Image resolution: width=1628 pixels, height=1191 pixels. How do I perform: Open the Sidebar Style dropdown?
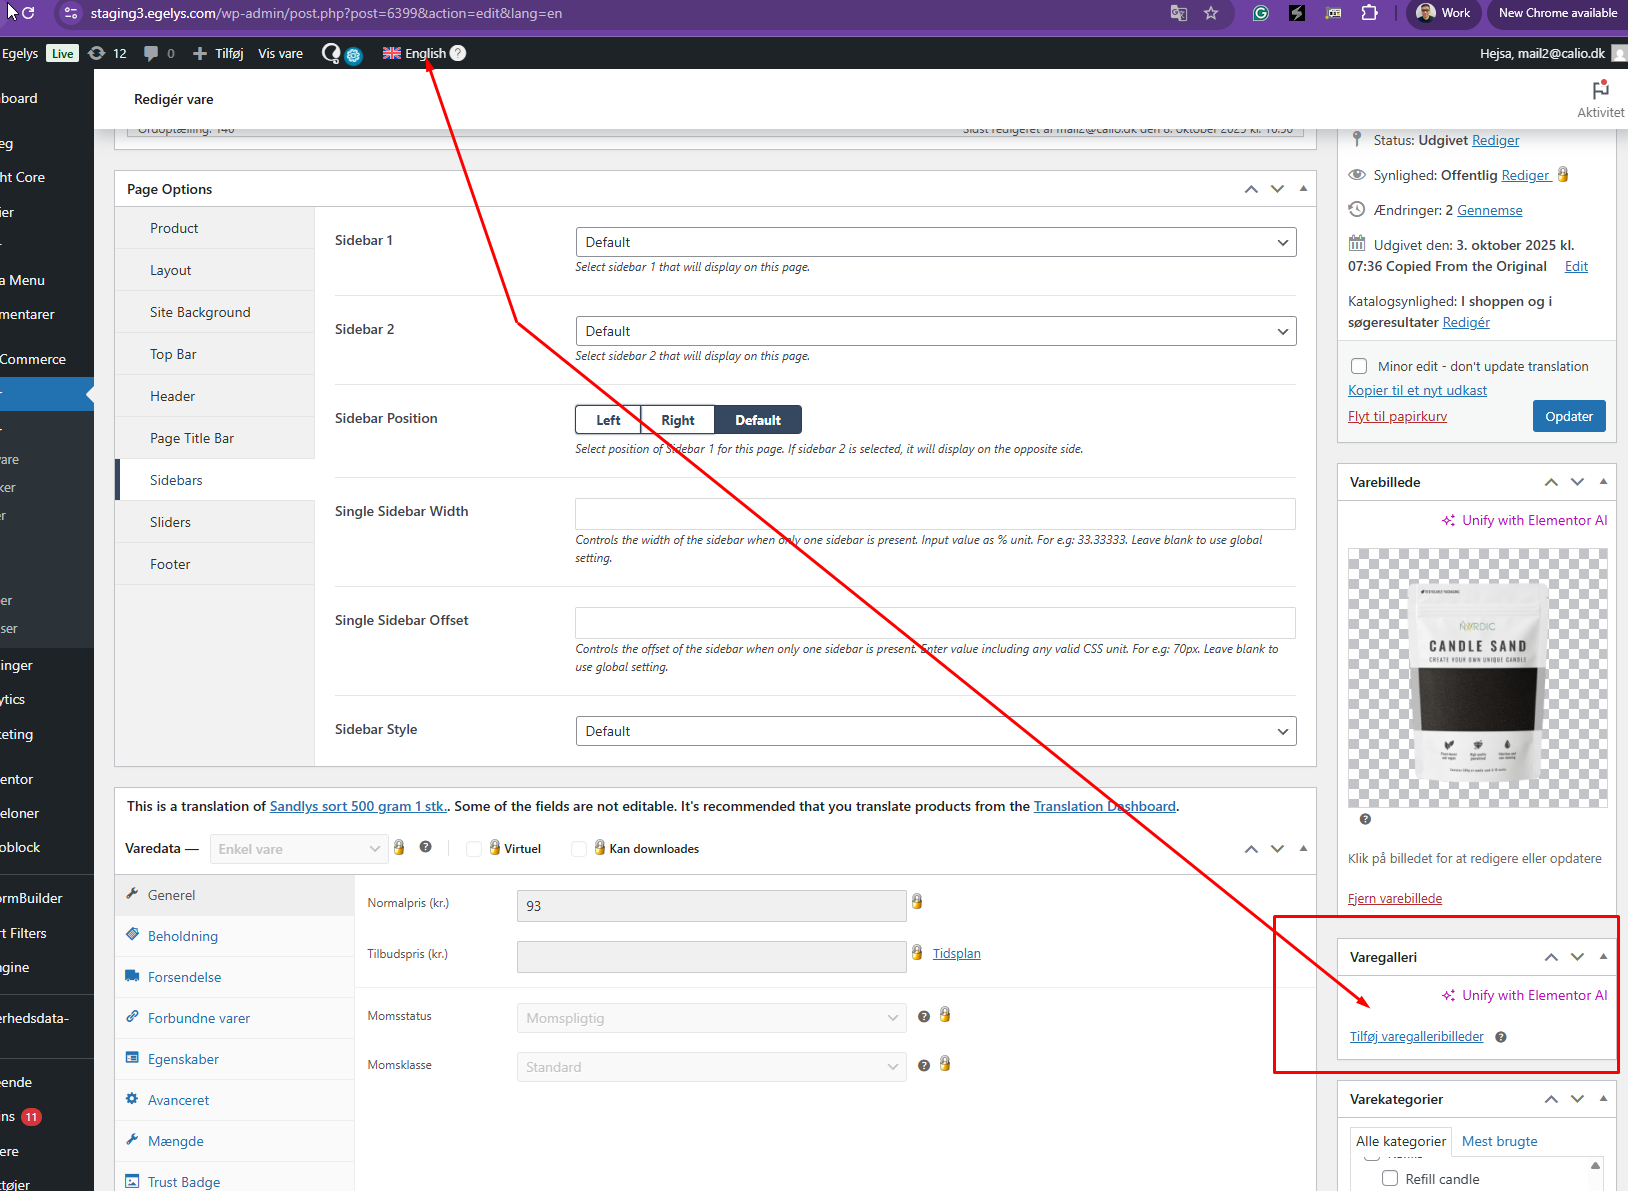coord(936,731)
